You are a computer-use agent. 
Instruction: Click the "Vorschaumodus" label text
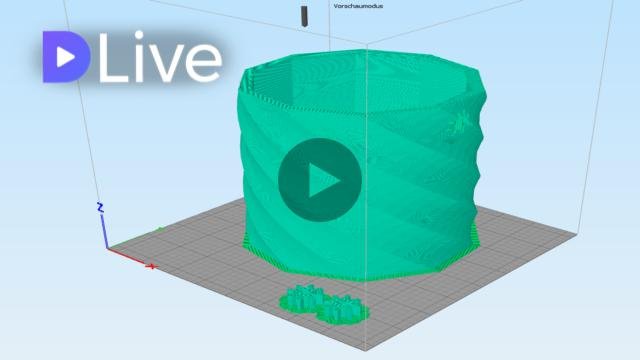click(x=358, y=6)
